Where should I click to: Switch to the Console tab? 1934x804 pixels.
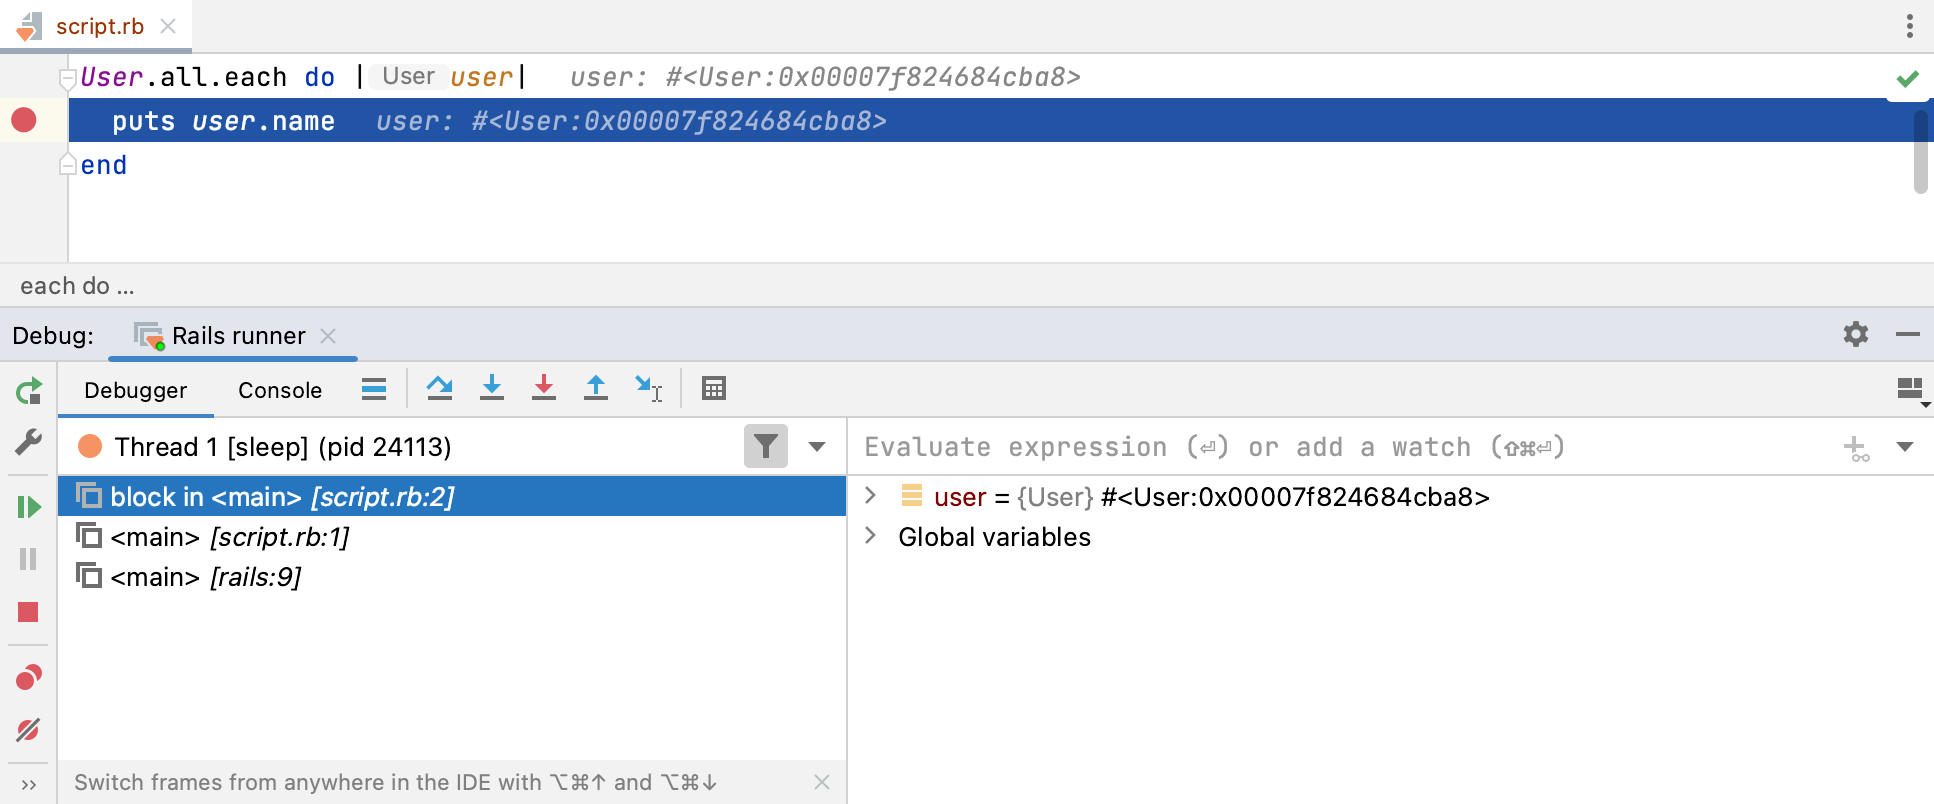pyautogui.click(x=280, y=390)
